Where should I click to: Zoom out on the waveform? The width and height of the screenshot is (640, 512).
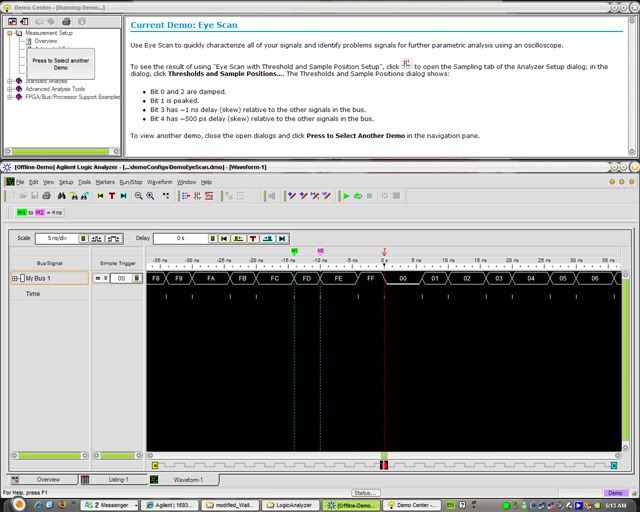139,196
